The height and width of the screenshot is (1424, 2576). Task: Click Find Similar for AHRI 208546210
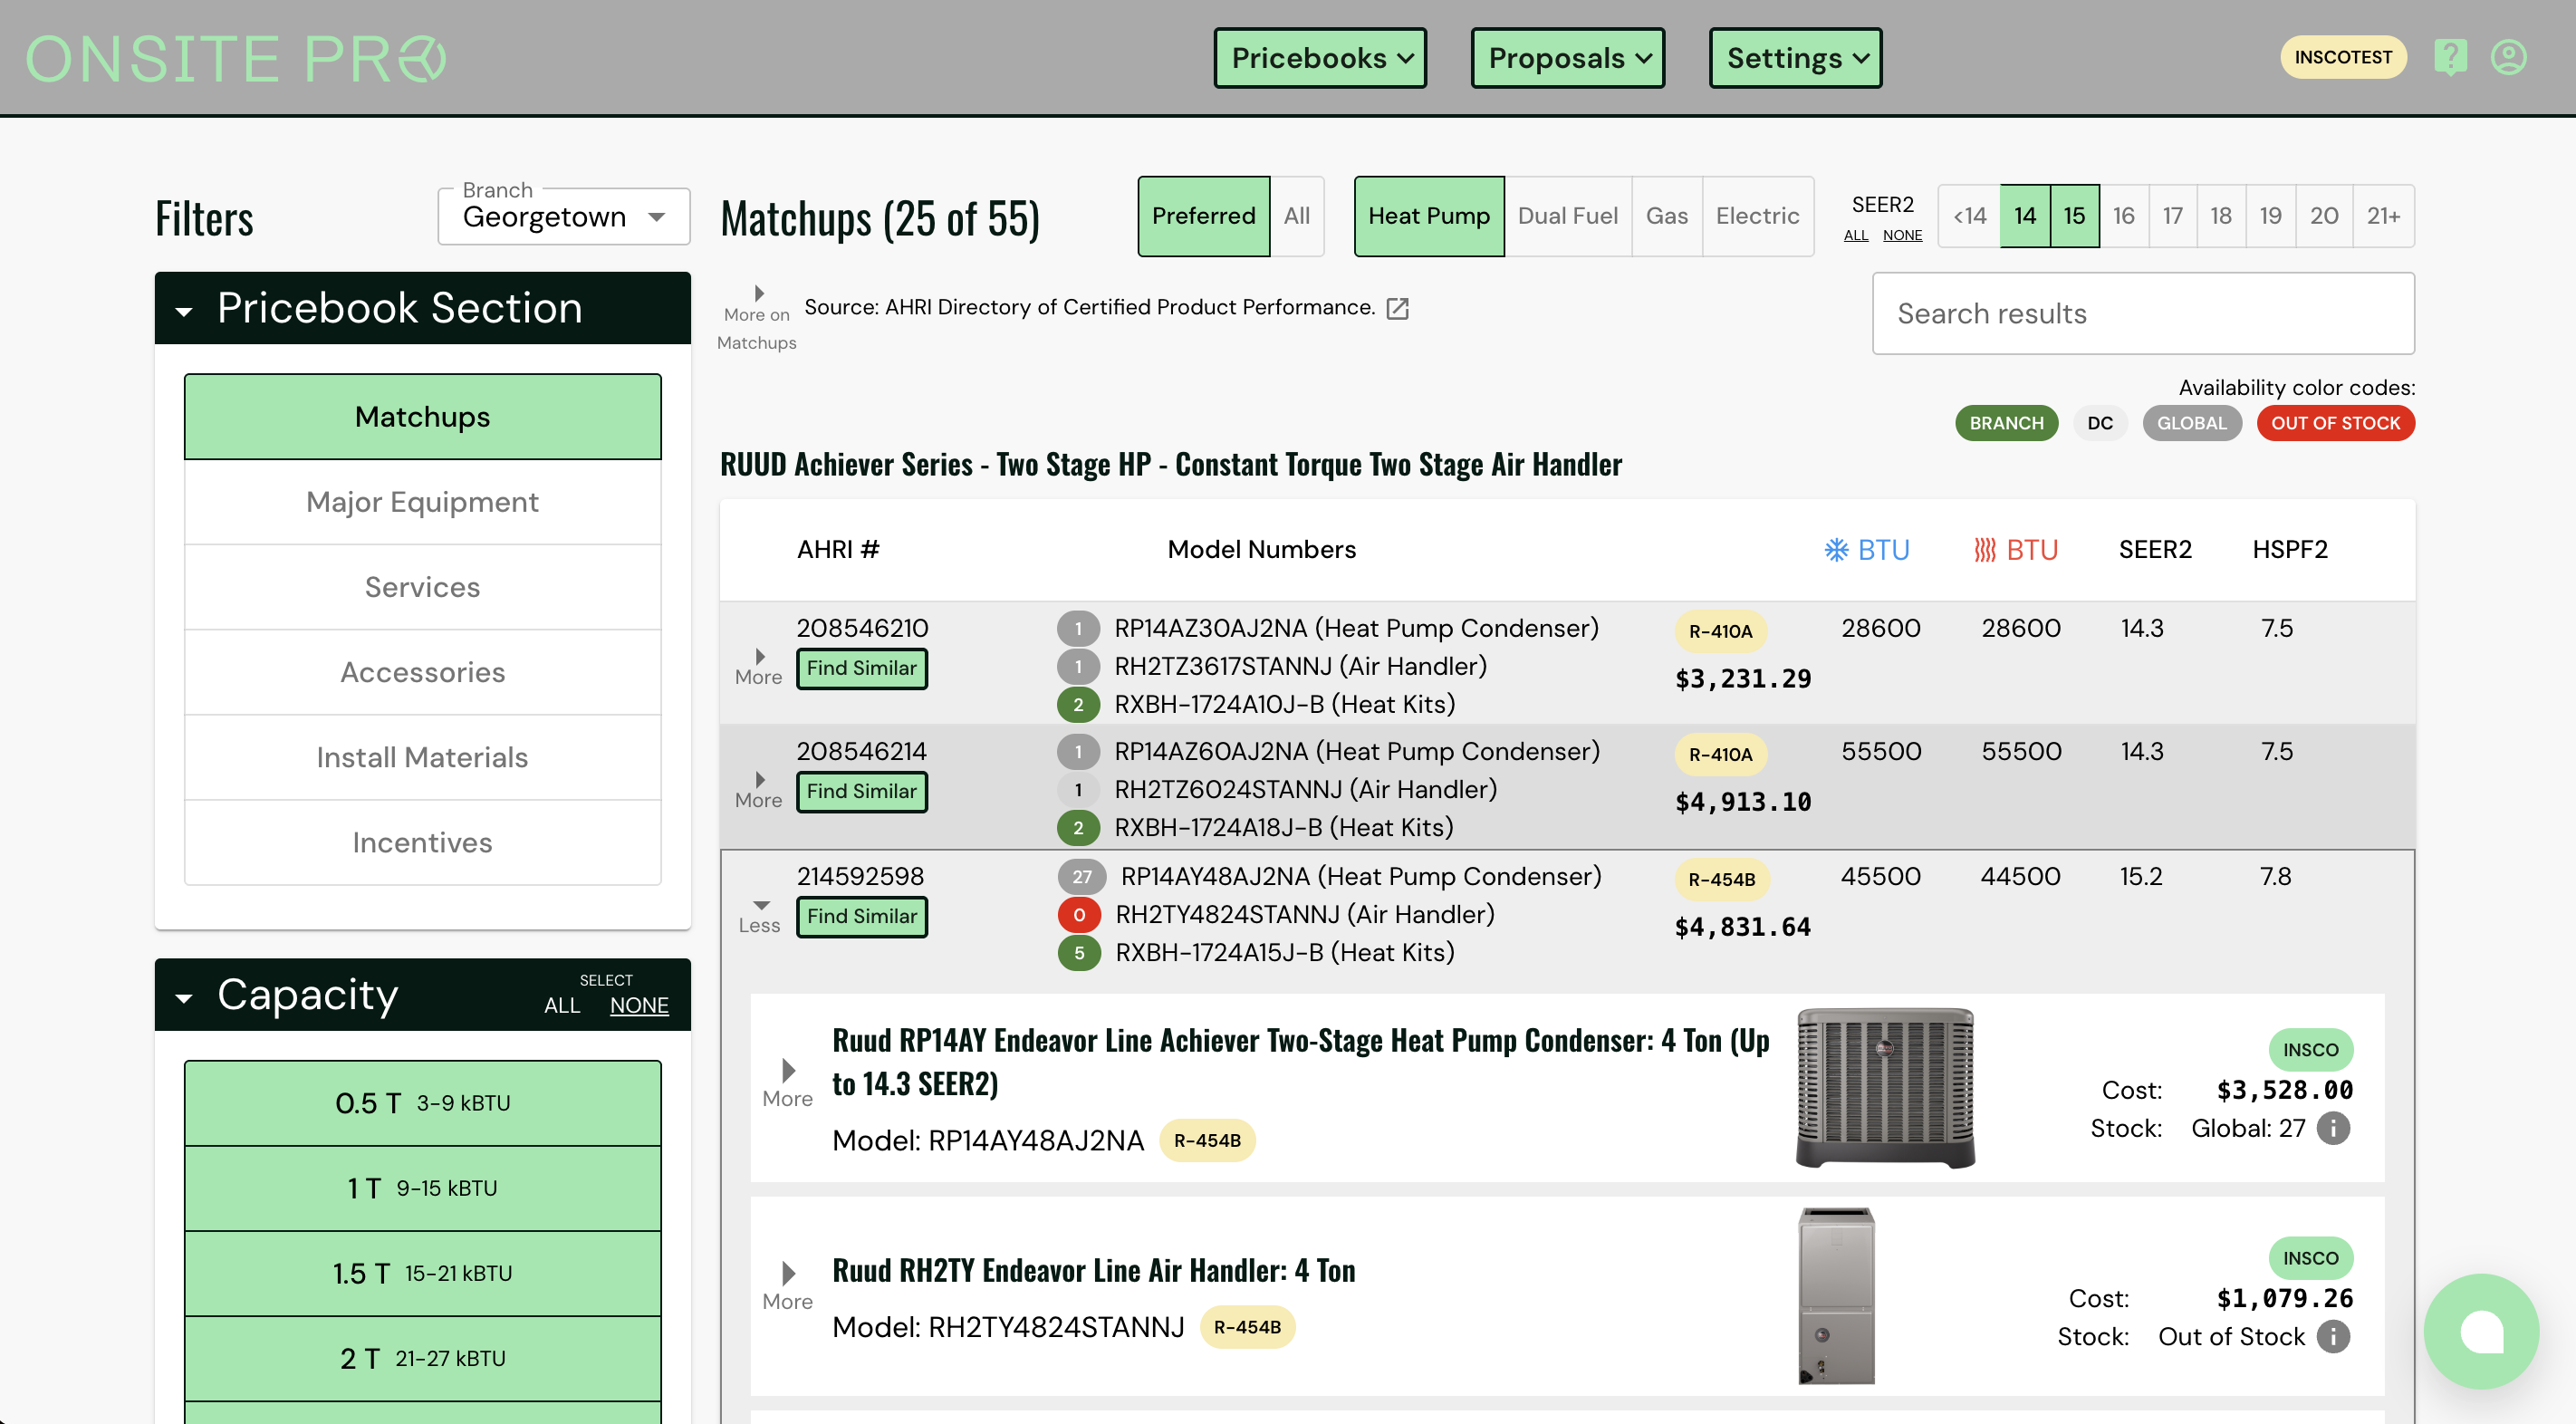coord(862,668)
